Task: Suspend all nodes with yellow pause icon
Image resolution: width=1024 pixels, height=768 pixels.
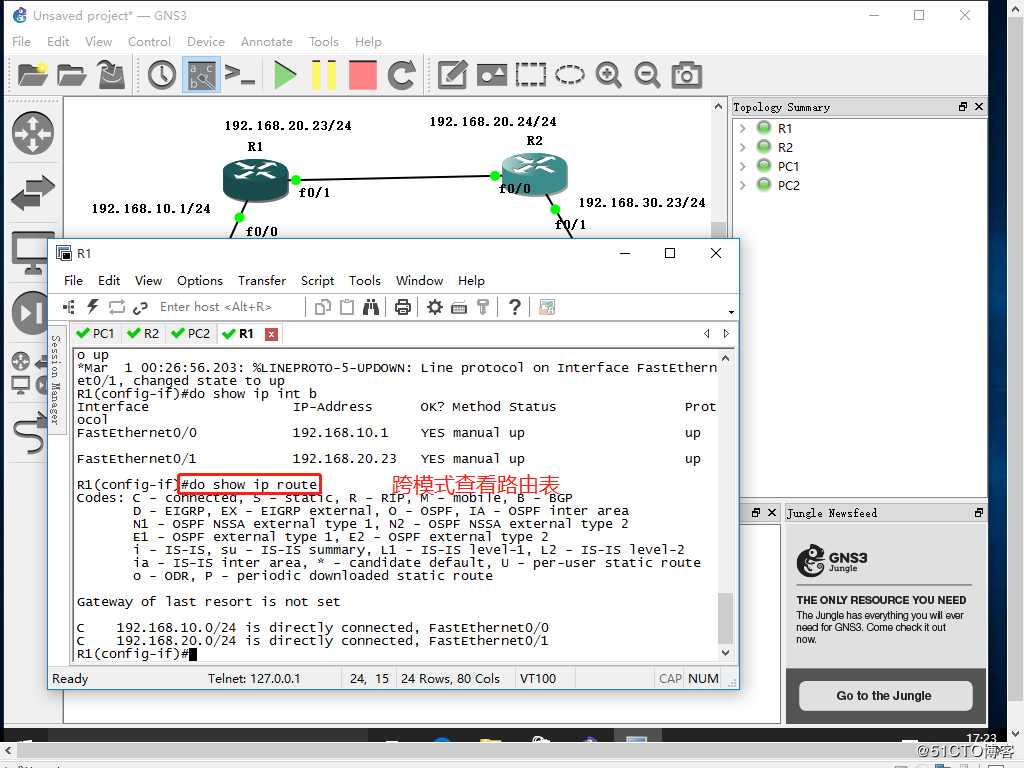Action: (323, 75)
